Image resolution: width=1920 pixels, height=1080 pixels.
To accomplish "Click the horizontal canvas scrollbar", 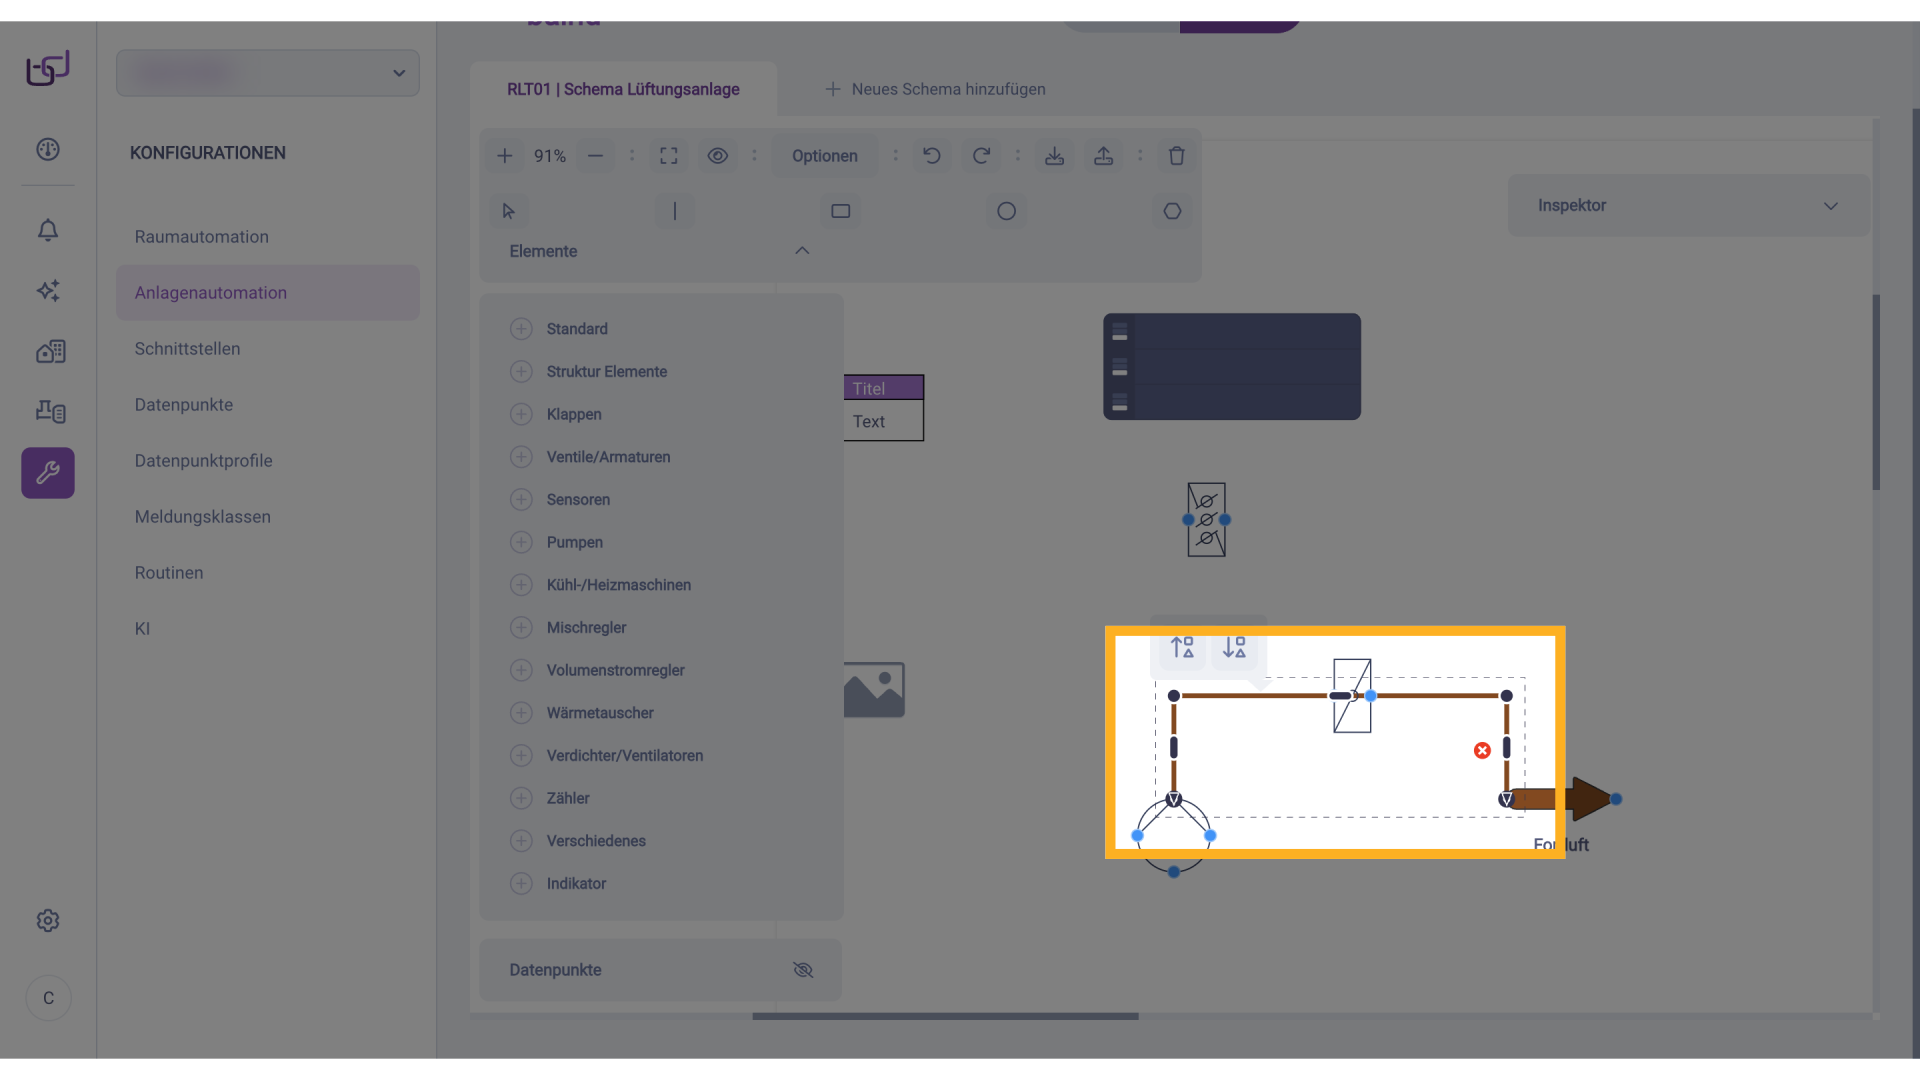I will pyautogui.click(x=945, y=1016).
